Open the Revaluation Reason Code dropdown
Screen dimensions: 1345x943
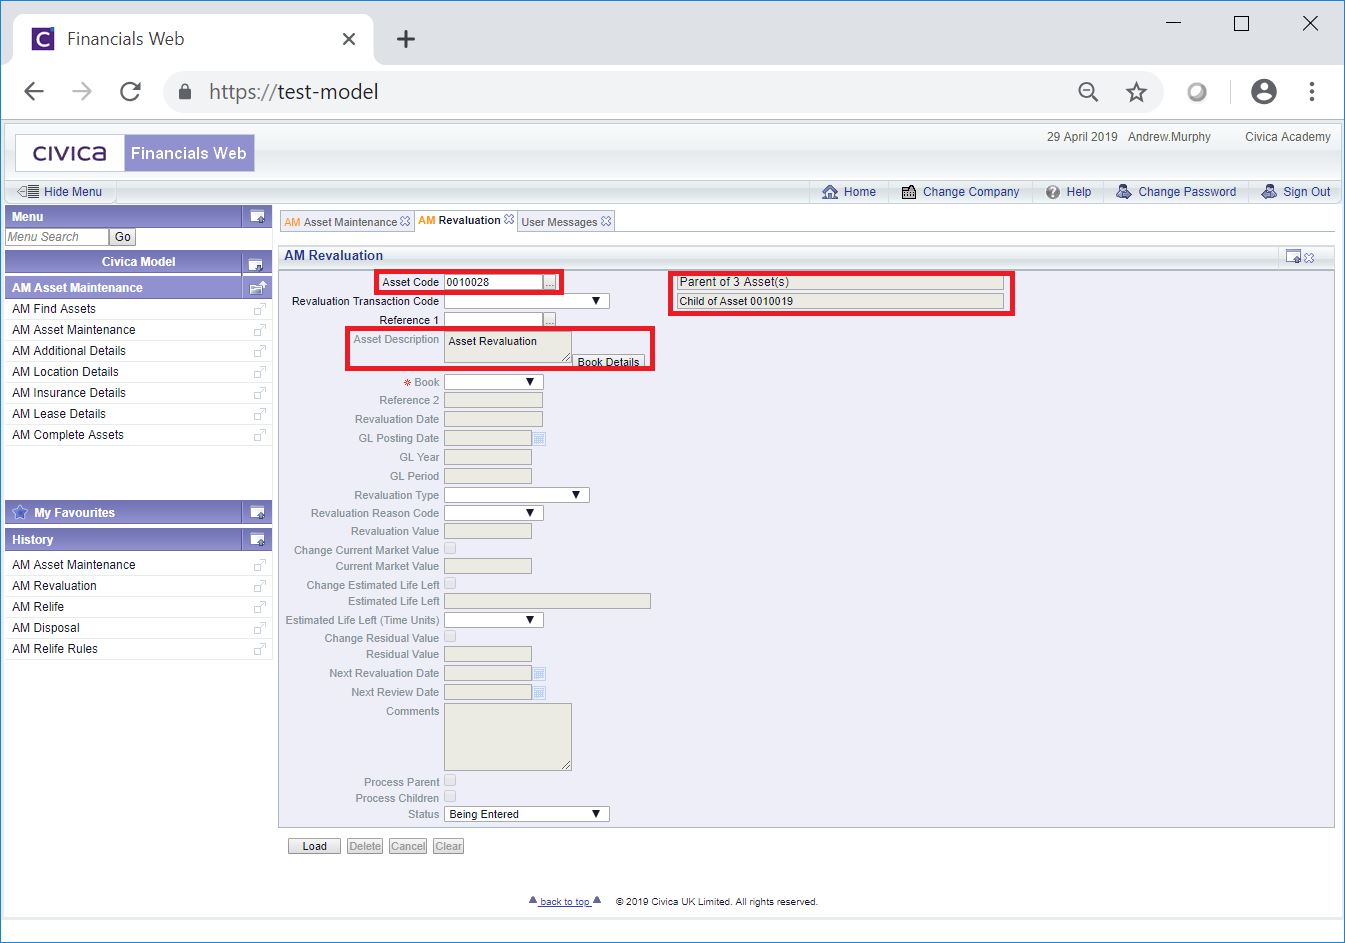494,513
